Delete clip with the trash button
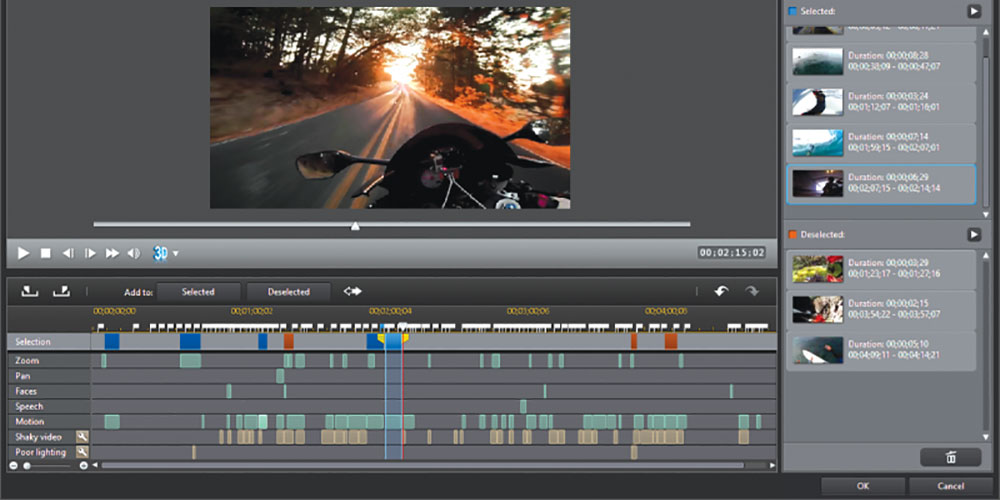This screenshot has height=500, width=1000. point(950,457)
